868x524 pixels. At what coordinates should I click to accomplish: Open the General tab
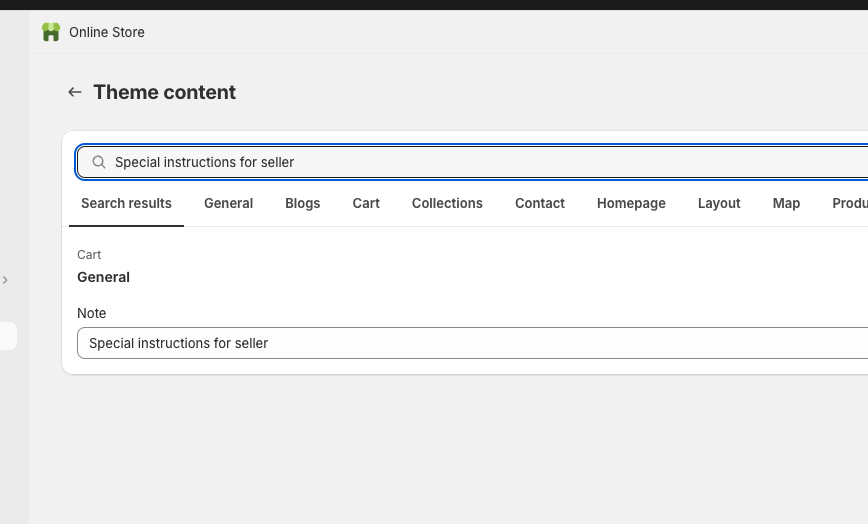[x=228, y=203]
